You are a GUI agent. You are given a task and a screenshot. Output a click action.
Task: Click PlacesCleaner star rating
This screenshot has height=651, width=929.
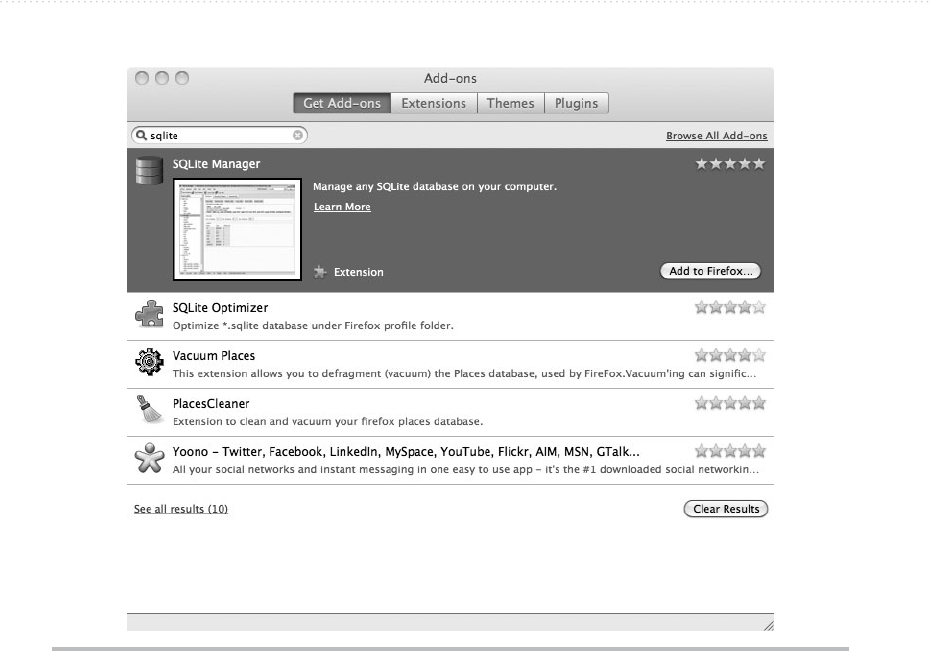click(730, 403)
